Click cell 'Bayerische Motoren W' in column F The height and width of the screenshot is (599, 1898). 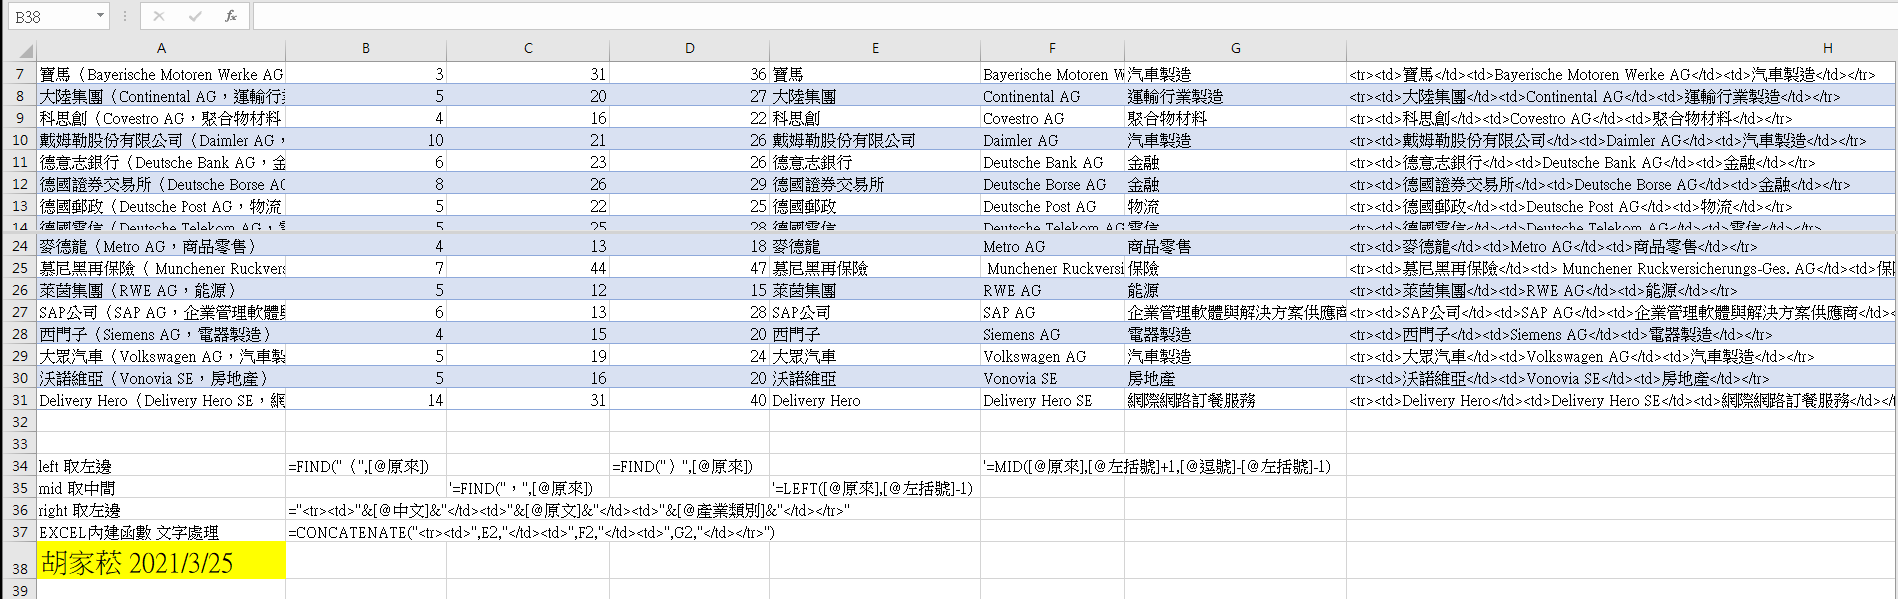[1052, 74]
